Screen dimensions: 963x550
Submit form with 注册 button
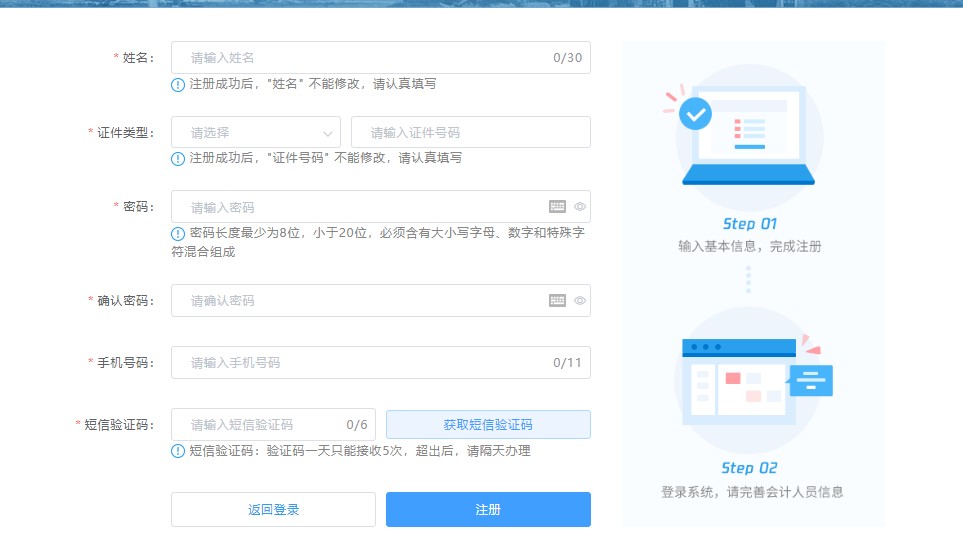click(488, 509)
